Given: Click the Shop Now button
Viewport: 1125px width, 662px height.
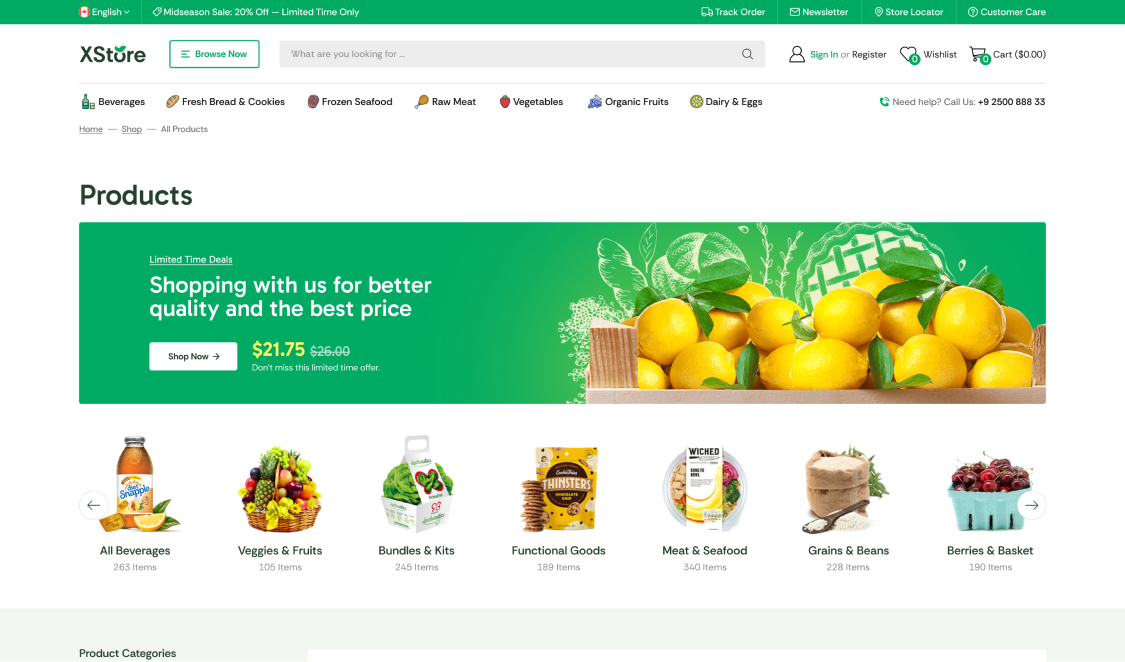Looking at the screenshot, I should 193,356.
